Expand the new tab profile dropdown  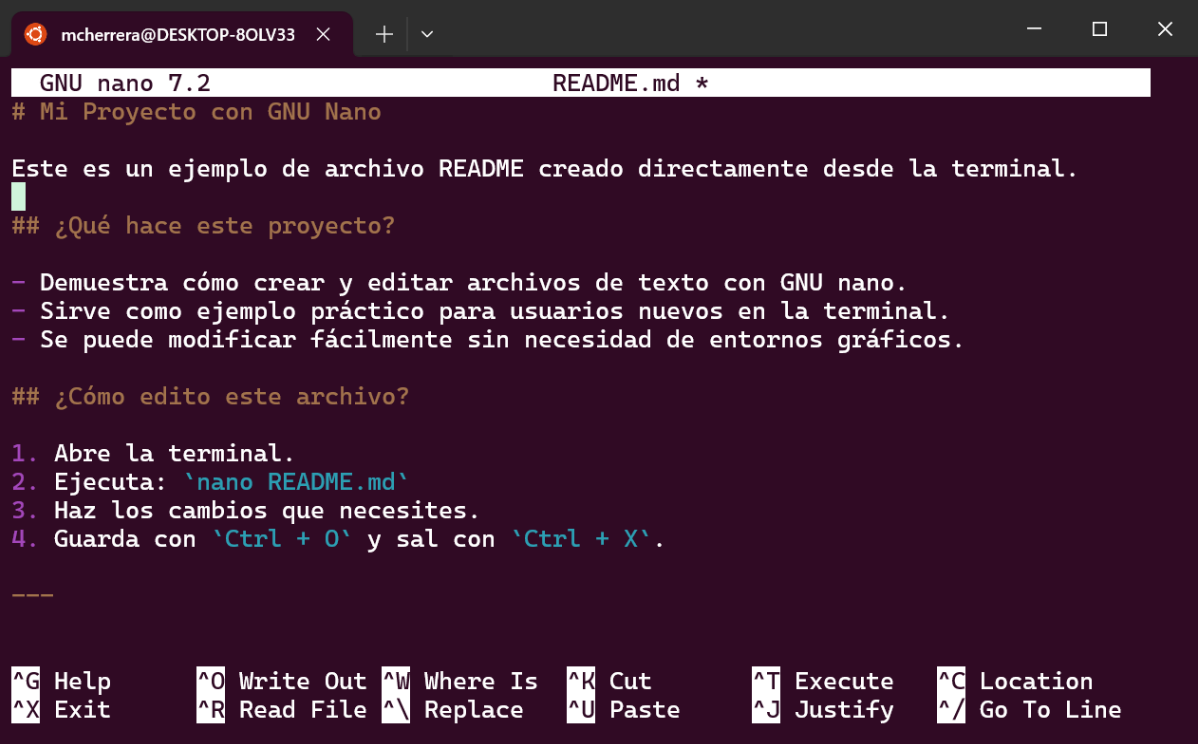coord(427,34)
